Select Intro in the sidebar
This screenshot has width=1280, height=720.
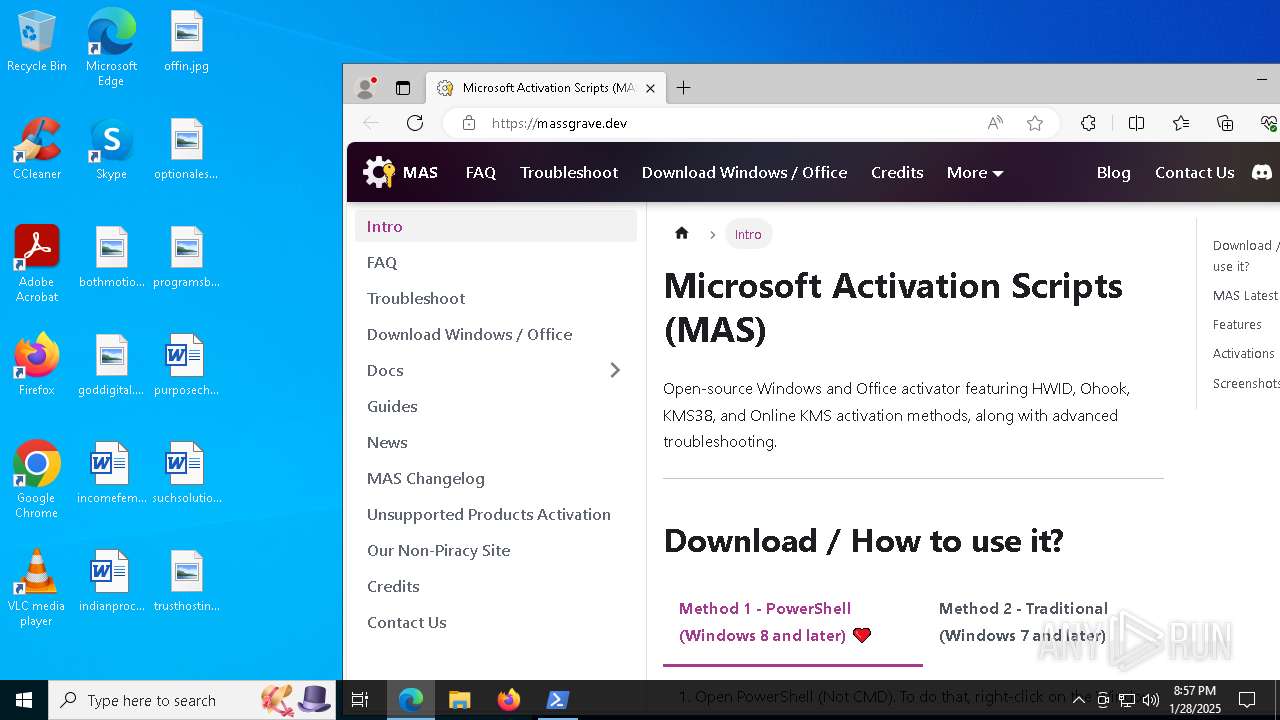pyautogui.click(x=496, y=226)
